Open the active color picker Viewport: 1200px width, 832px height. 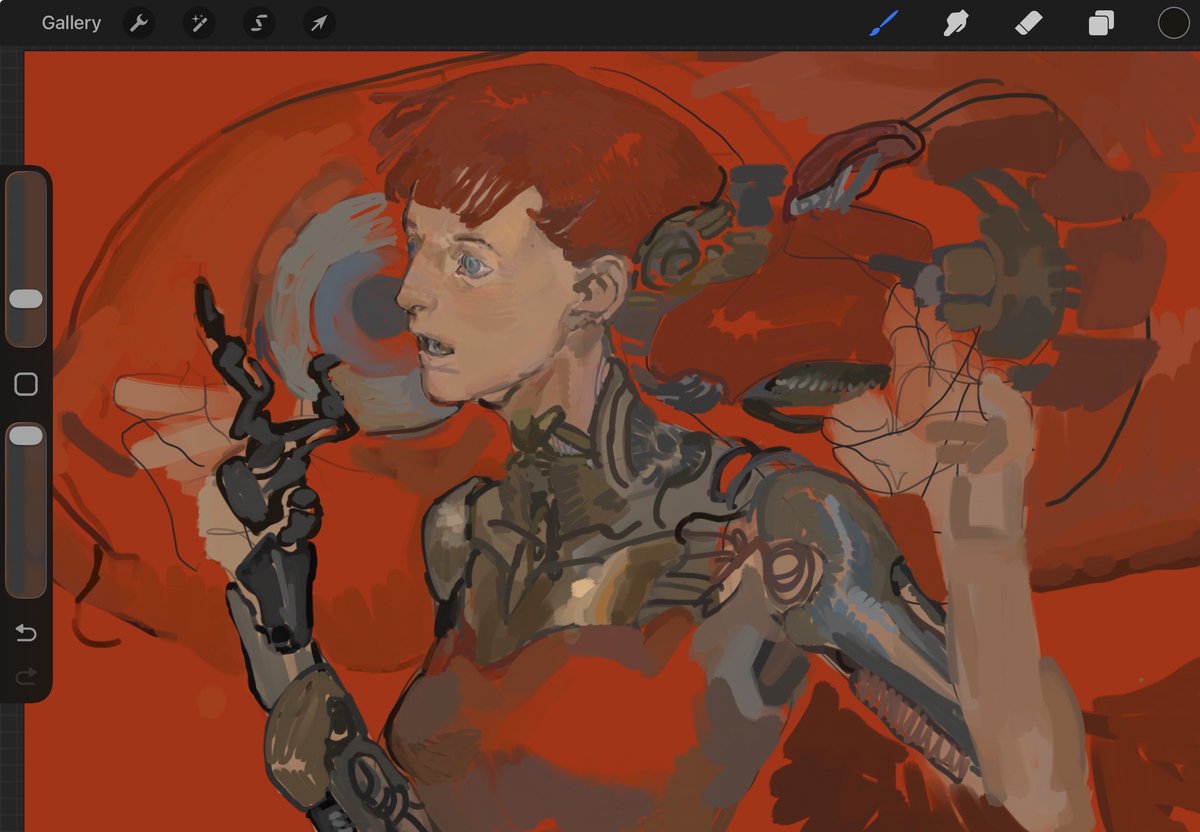coord(1174,23)
